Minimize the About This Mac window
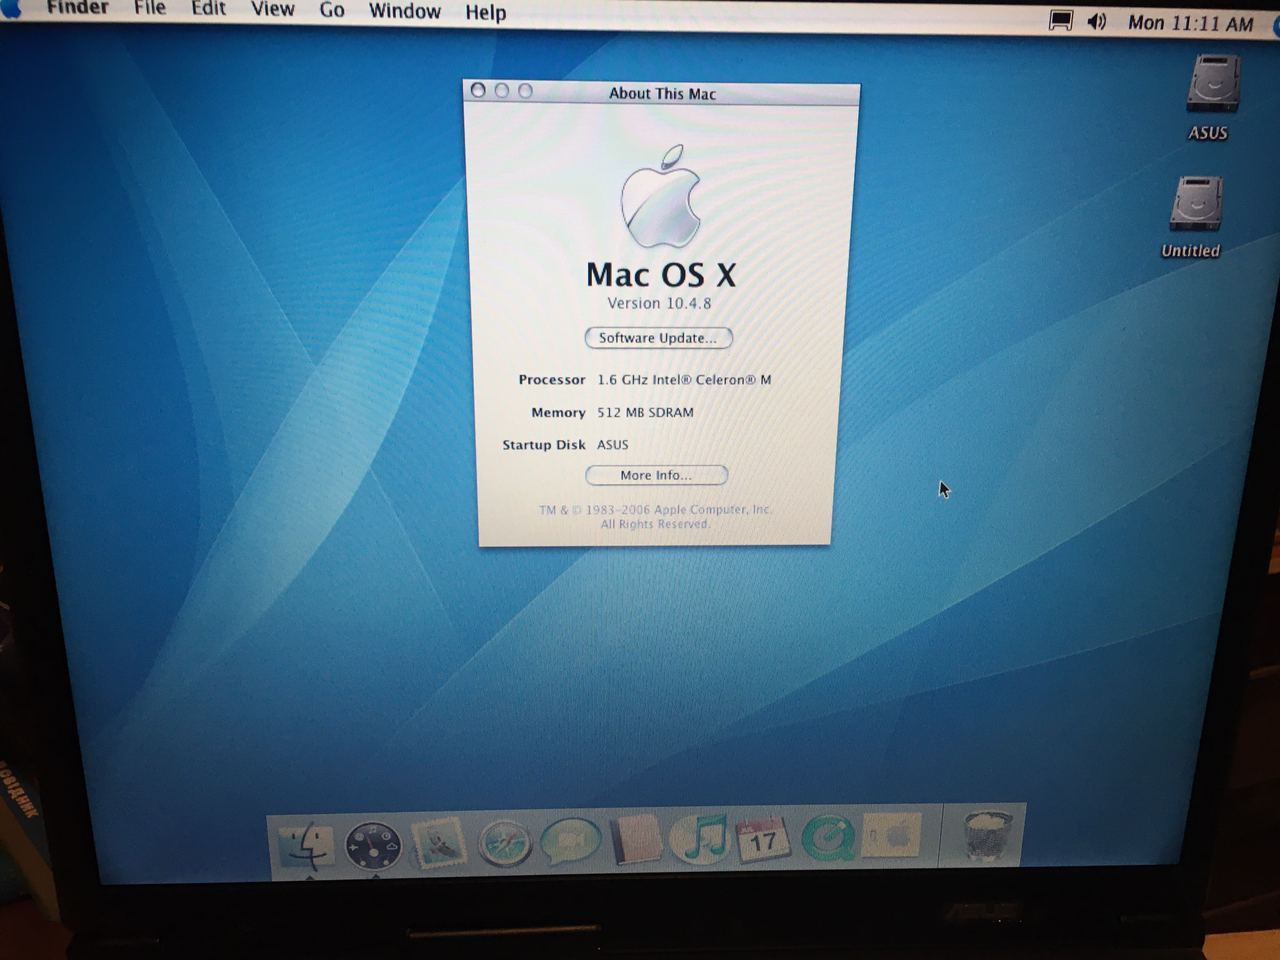 502,90
